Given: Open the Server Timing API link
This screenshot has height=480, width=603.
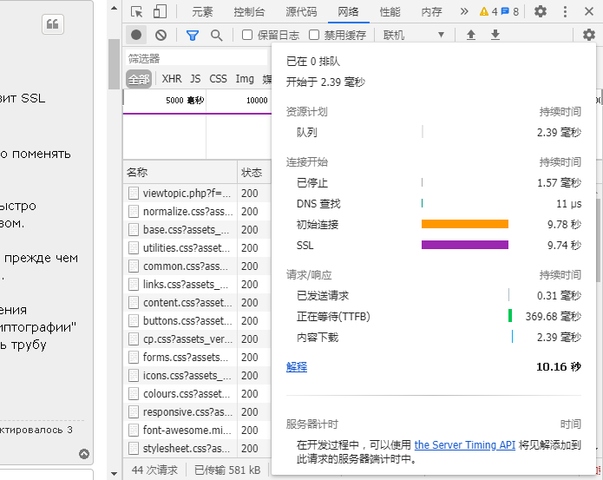Looking at the screenshot, I should (x=465, y=445).
